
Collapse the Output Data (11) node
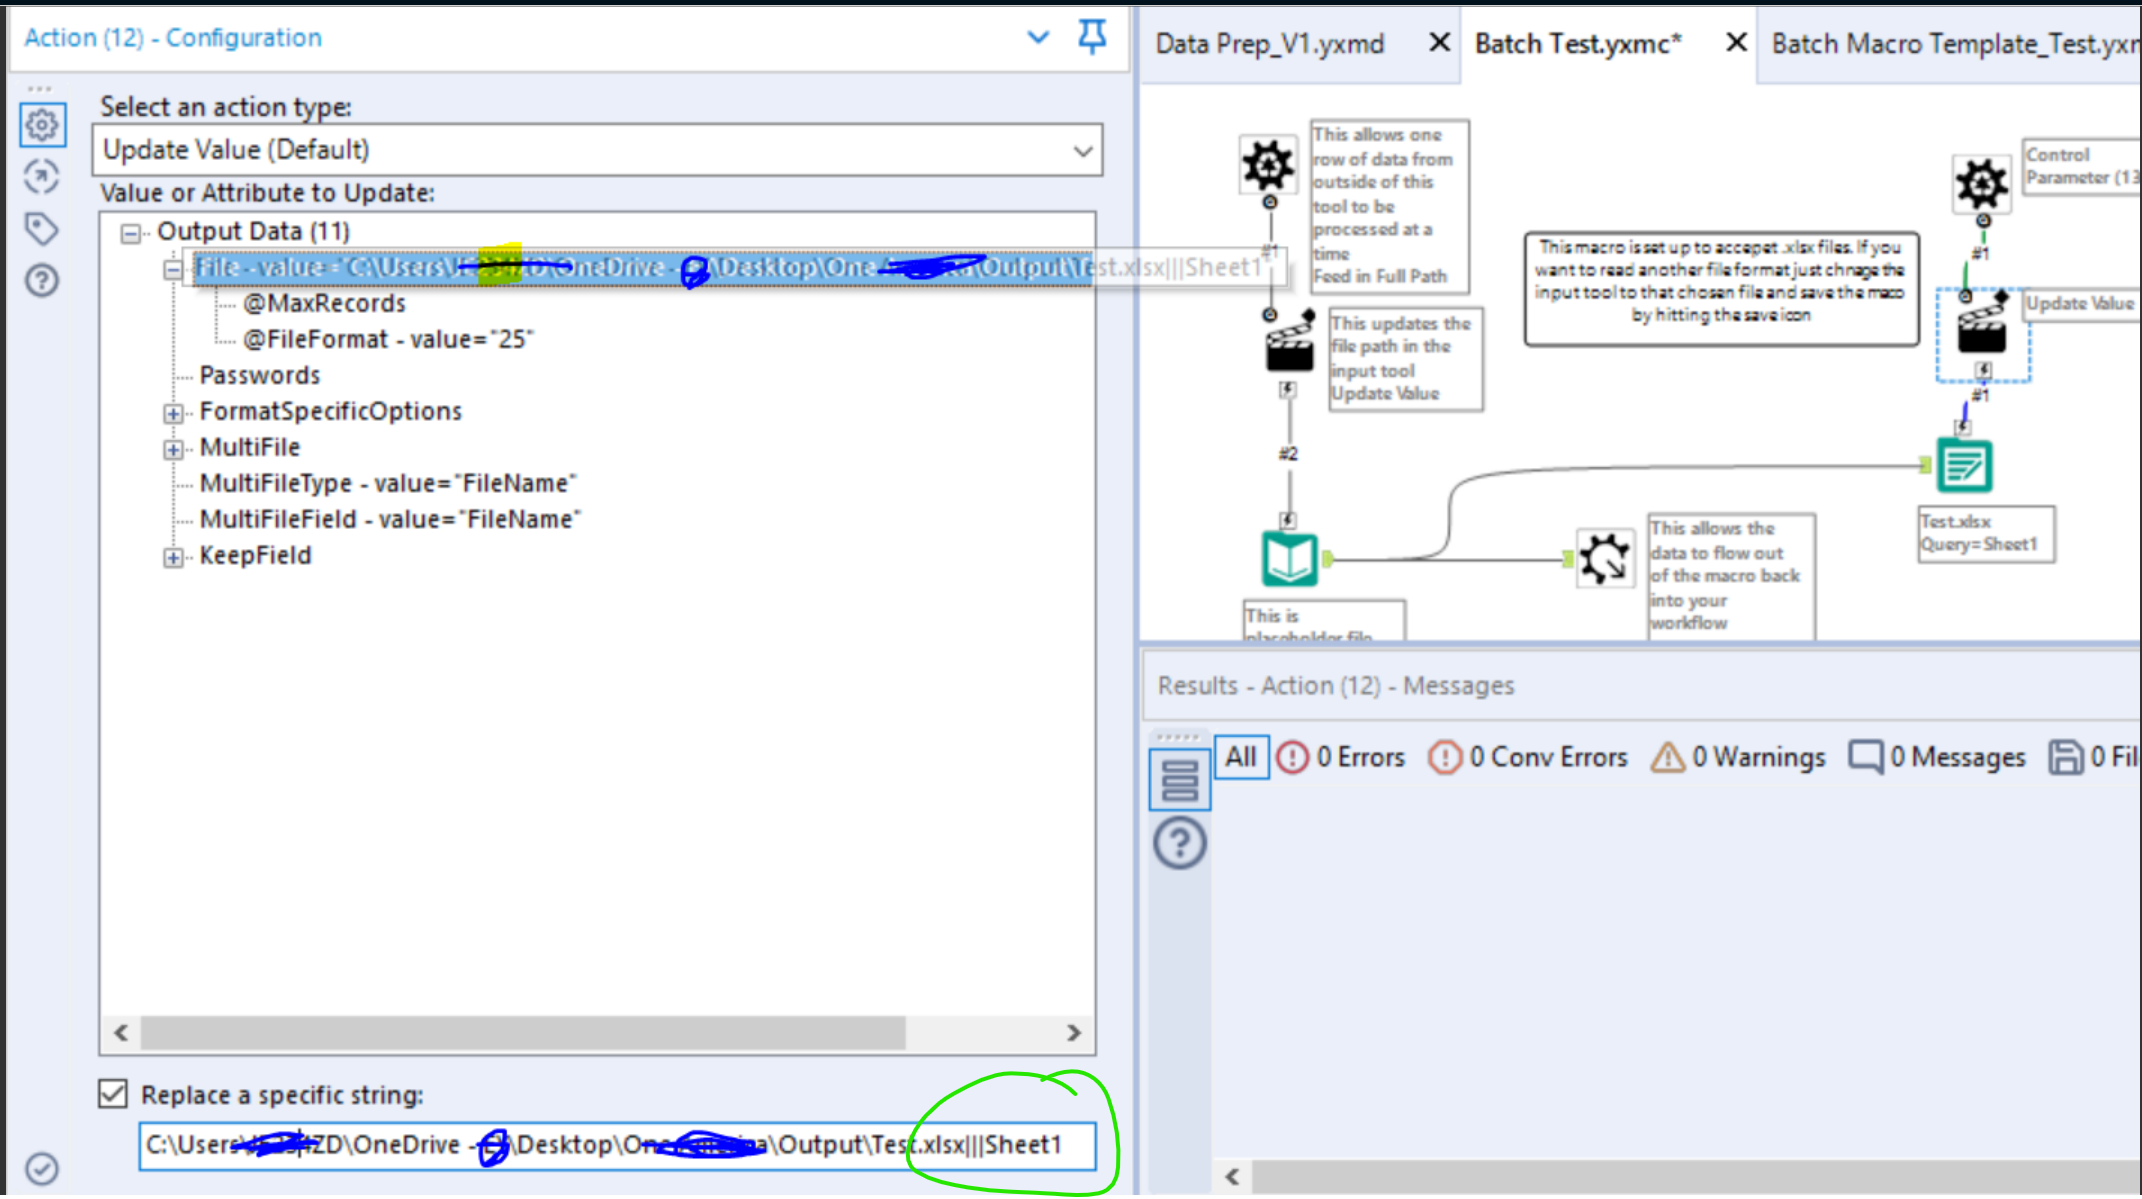(130, 233)
